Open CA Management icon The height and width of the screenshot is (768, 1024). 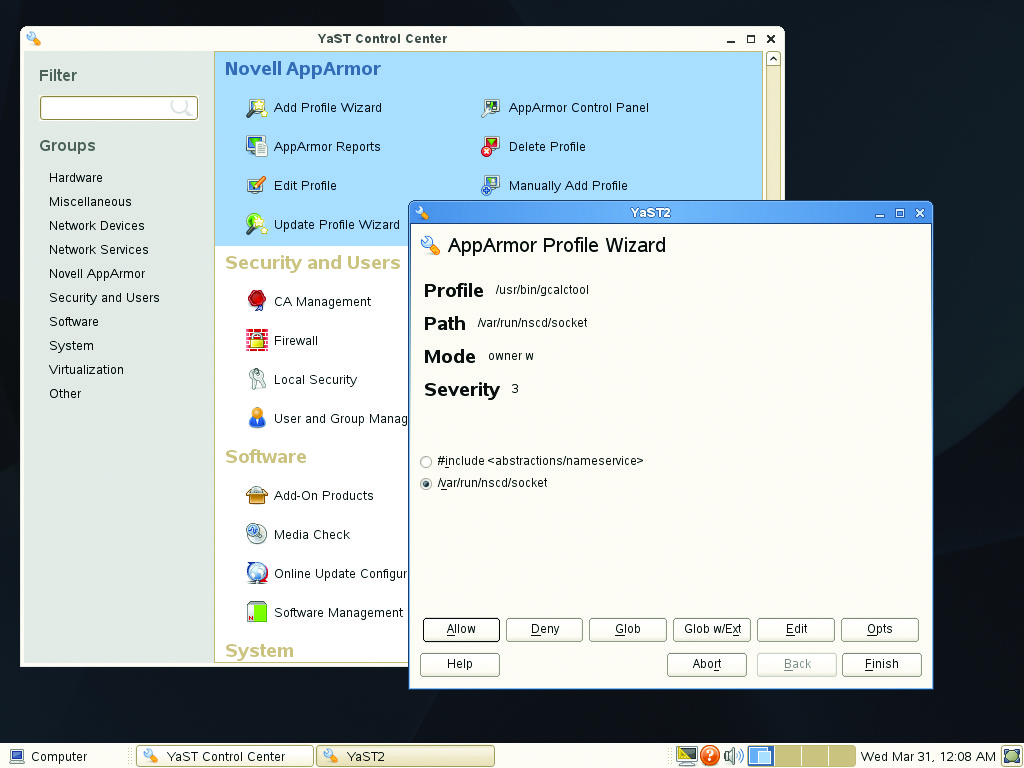[x=257, y=302]
